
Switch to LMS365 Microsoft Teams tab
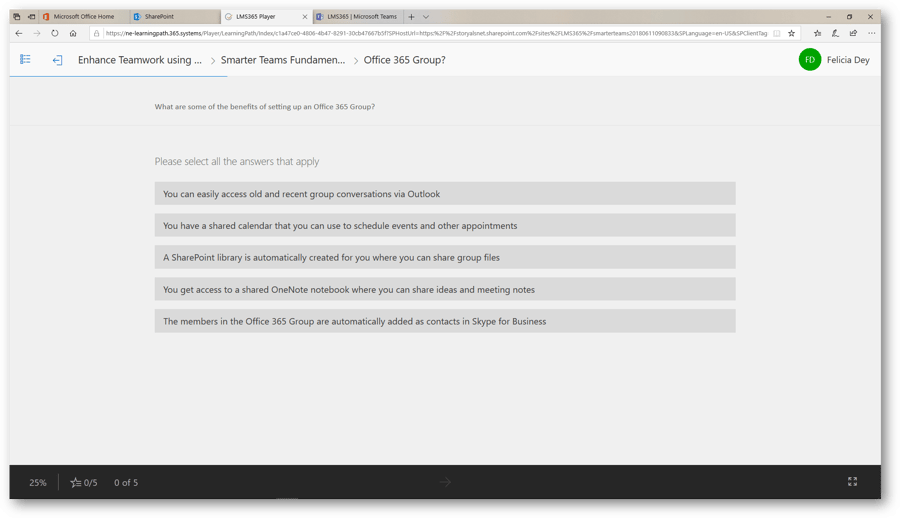(x=358, y=17)
